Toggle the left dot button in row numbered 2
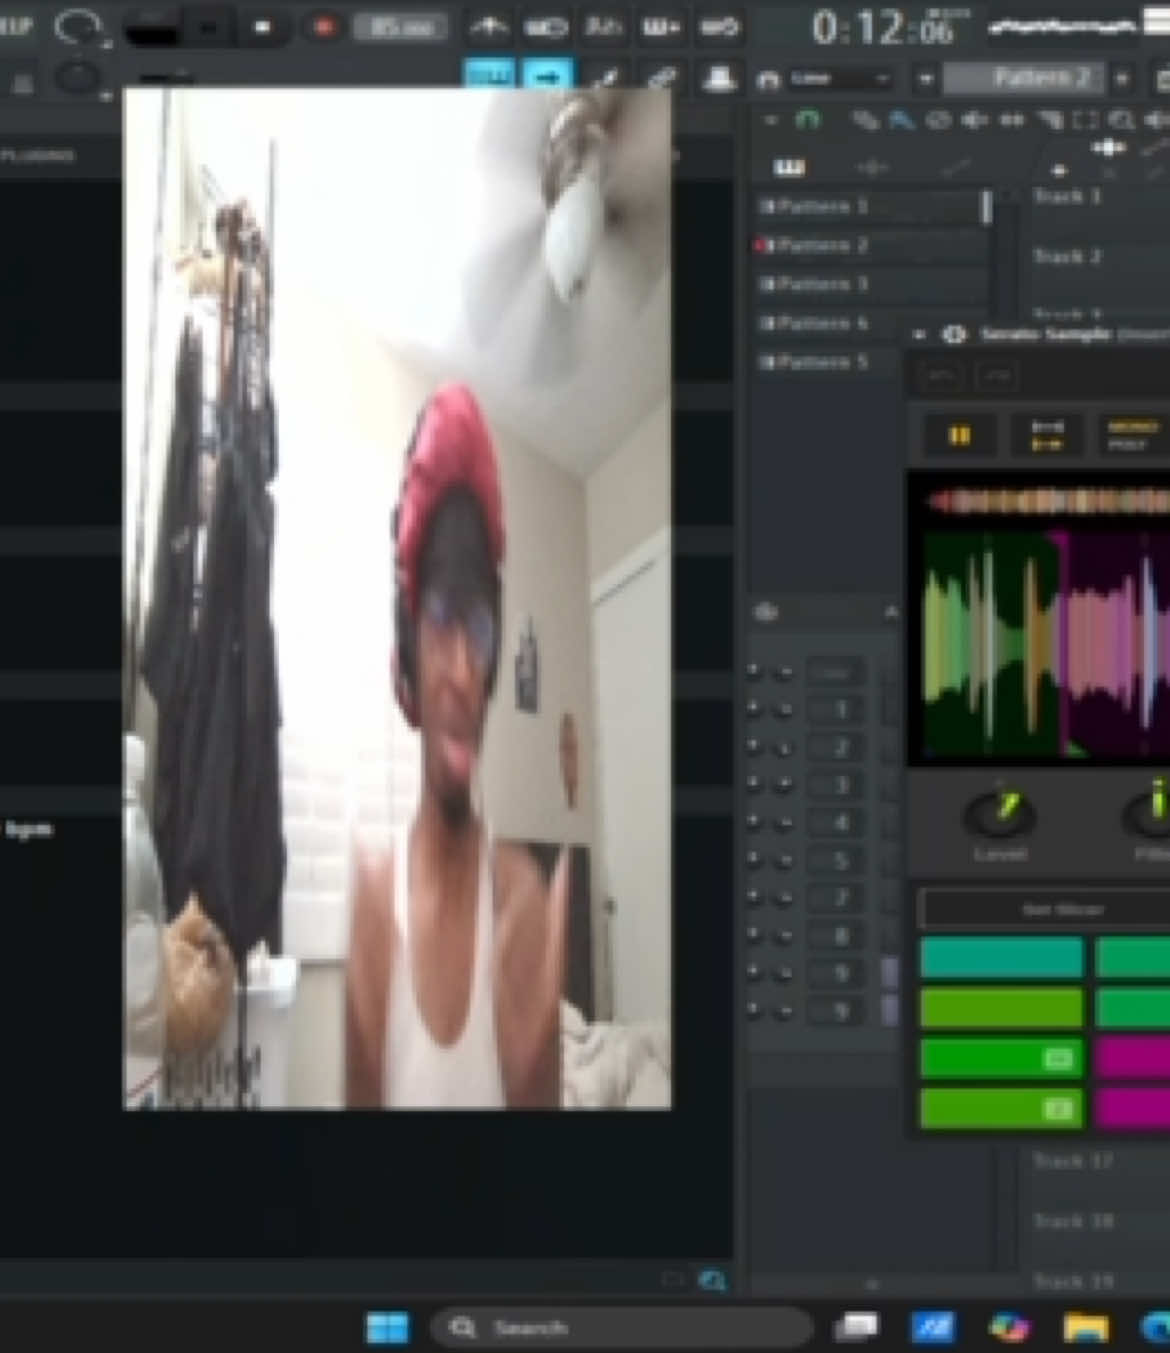Viewport: 1170px width, 1353px height. tap(753, 747)
